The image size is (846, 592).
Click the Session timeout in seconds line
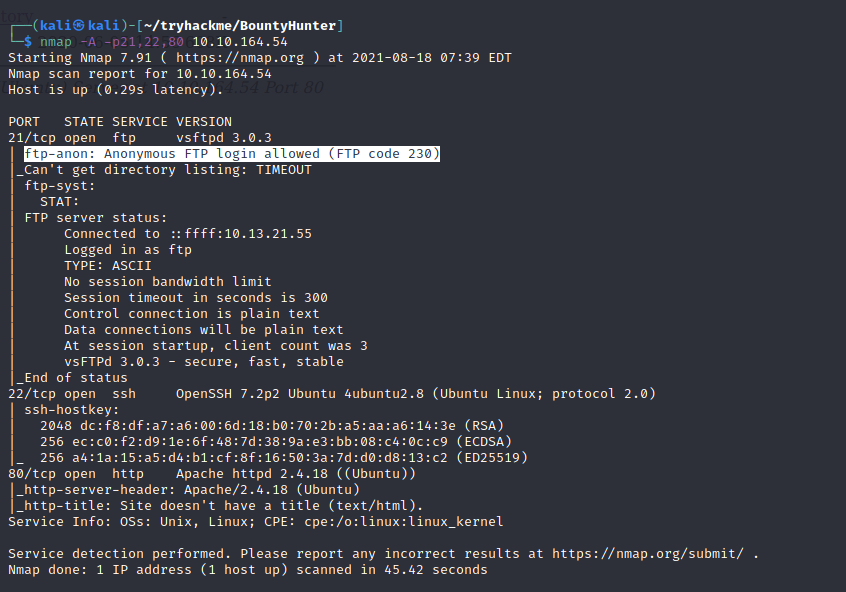[196, 298]
